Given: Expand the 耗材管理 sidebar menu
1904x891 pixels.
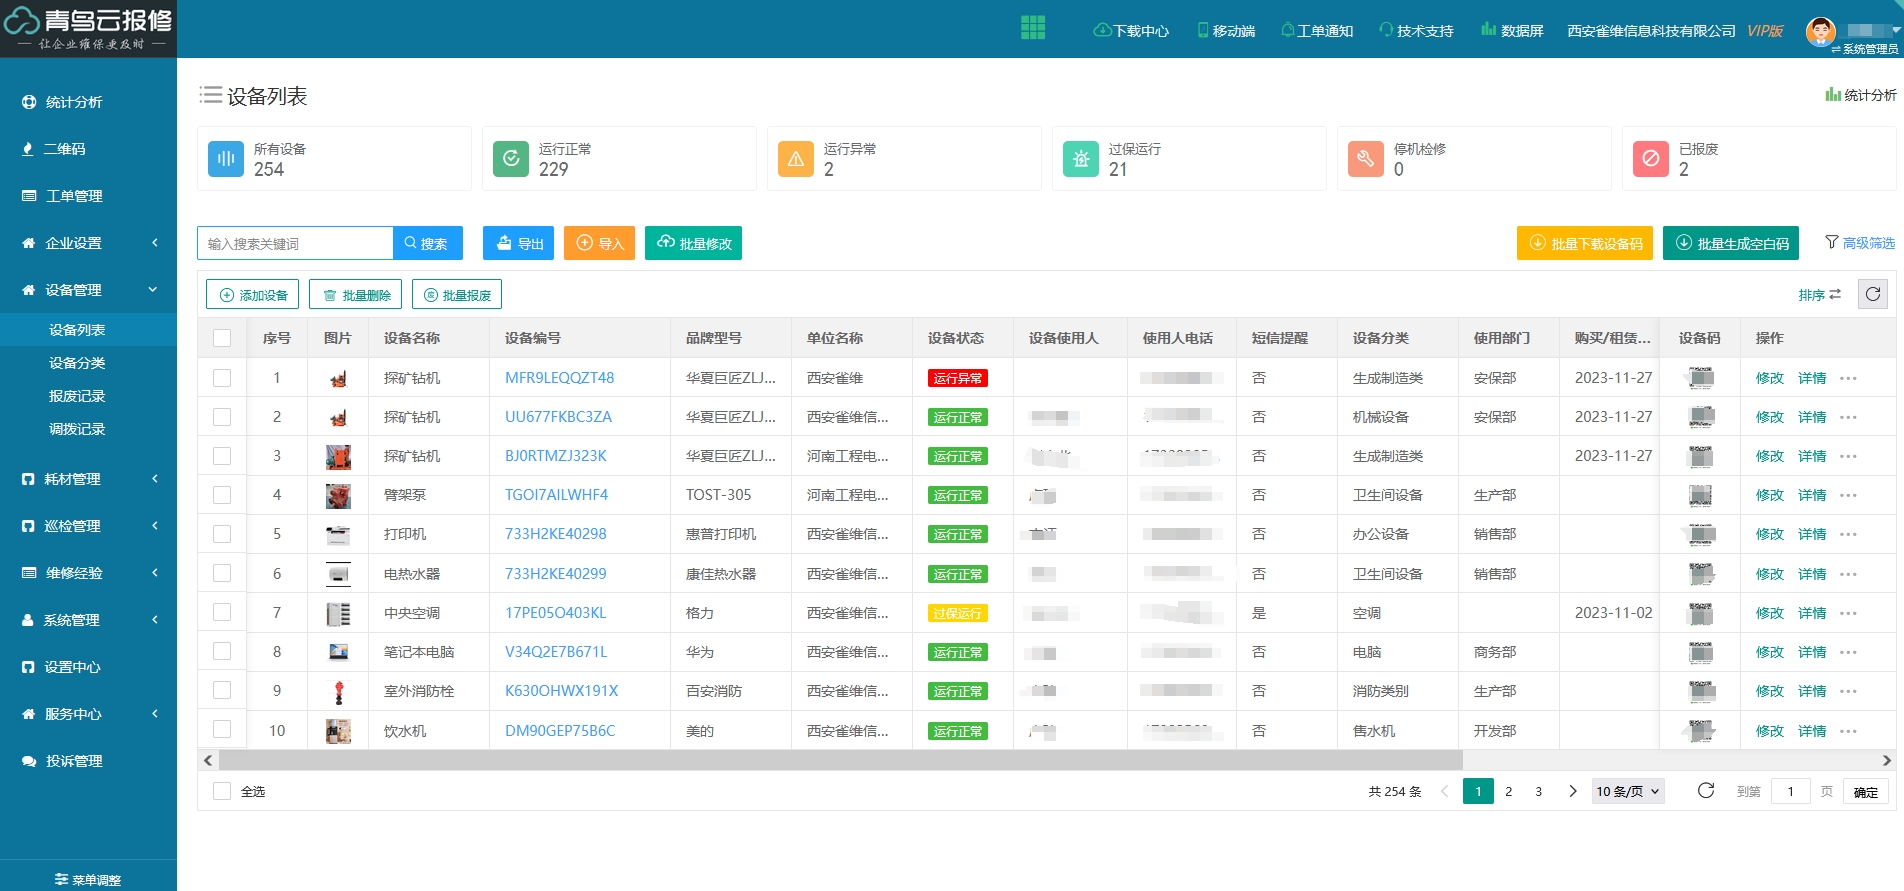Looking at the screenshot, I should click(88, 479).
